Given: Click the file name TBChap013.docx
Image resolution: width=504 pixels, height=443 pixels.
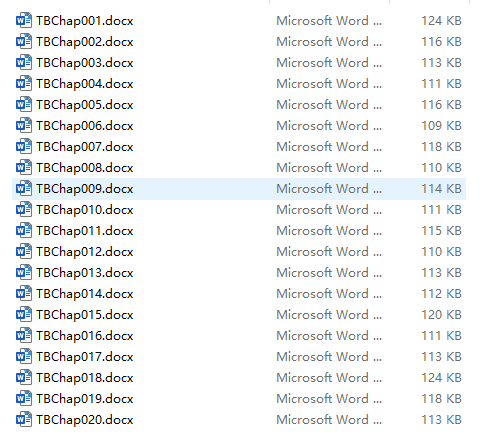Looking at the screenshot, I should click(85, 273).
